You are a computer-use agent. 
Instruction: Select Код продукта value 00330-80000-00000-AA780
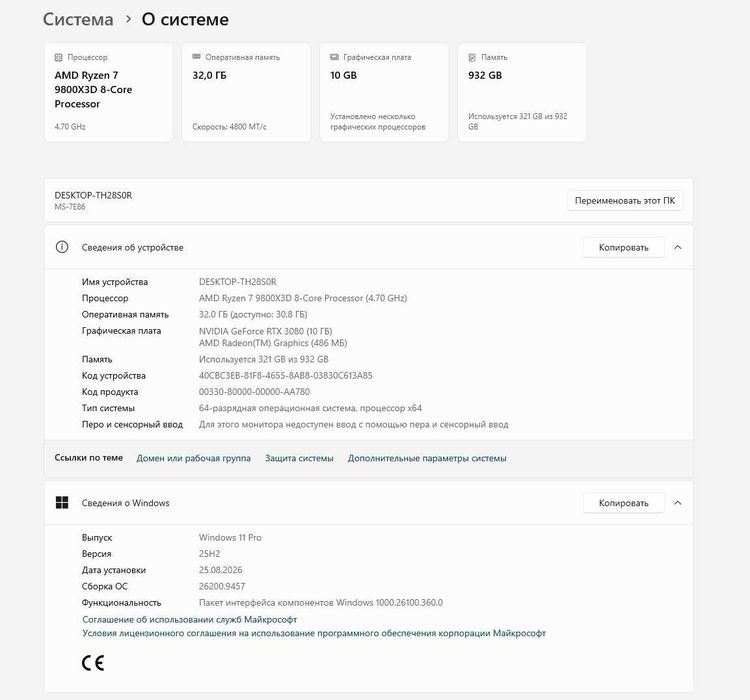pos(254,391)
